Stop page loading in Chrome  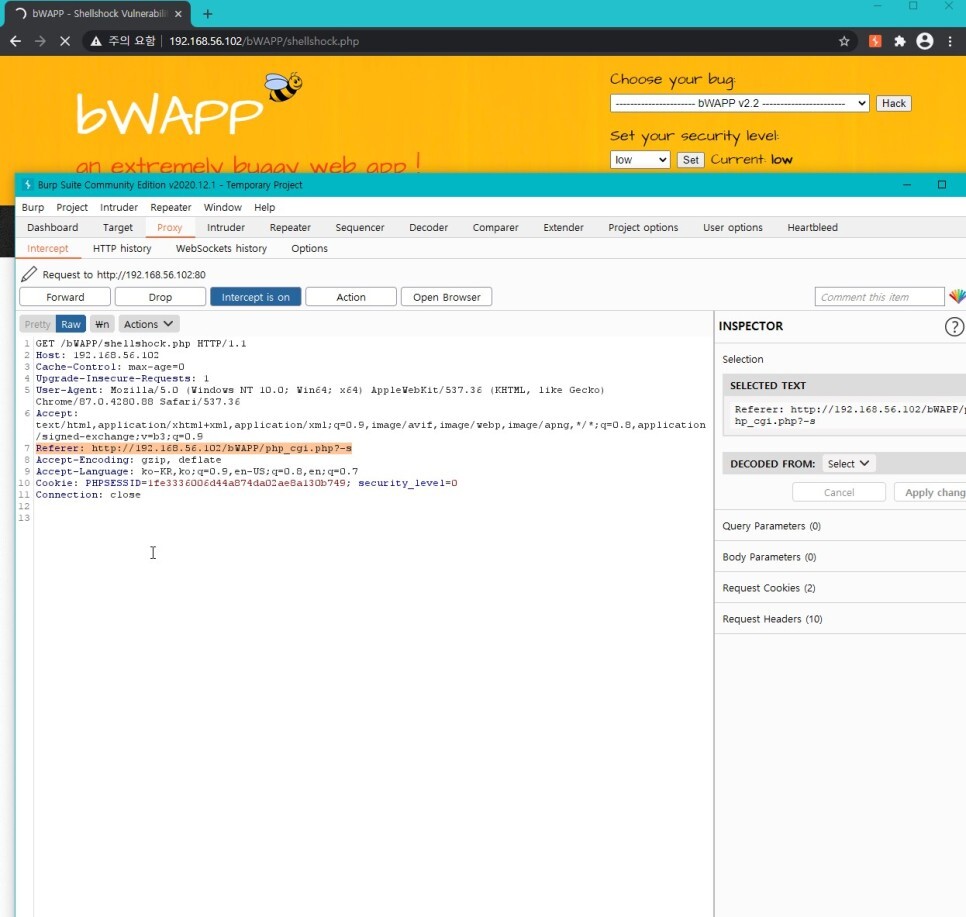(x=65, y=41)
